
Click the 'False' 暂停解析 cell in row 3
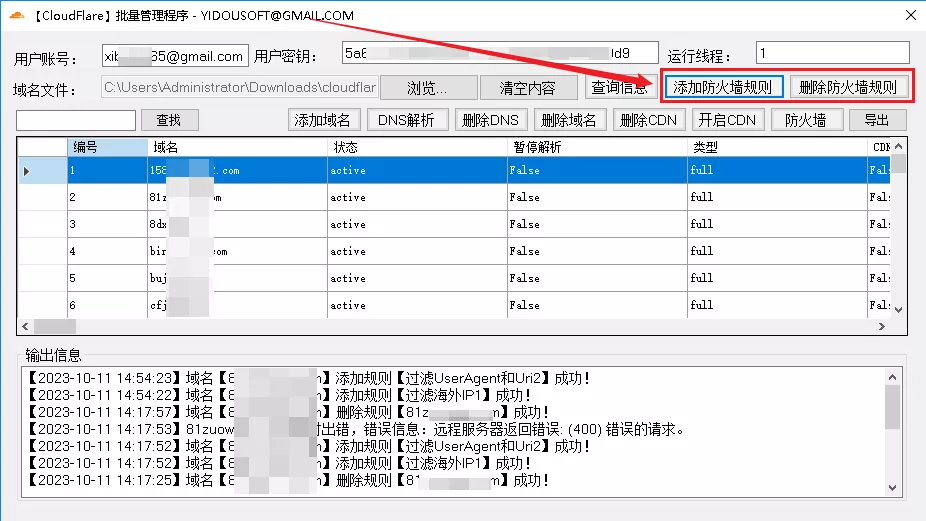(597, 224)
